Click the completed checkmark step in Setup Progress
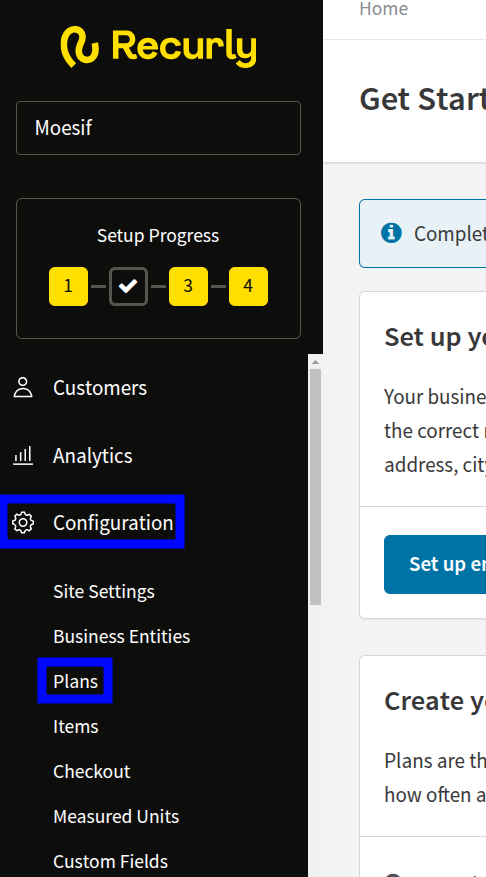 click(128, 286)
